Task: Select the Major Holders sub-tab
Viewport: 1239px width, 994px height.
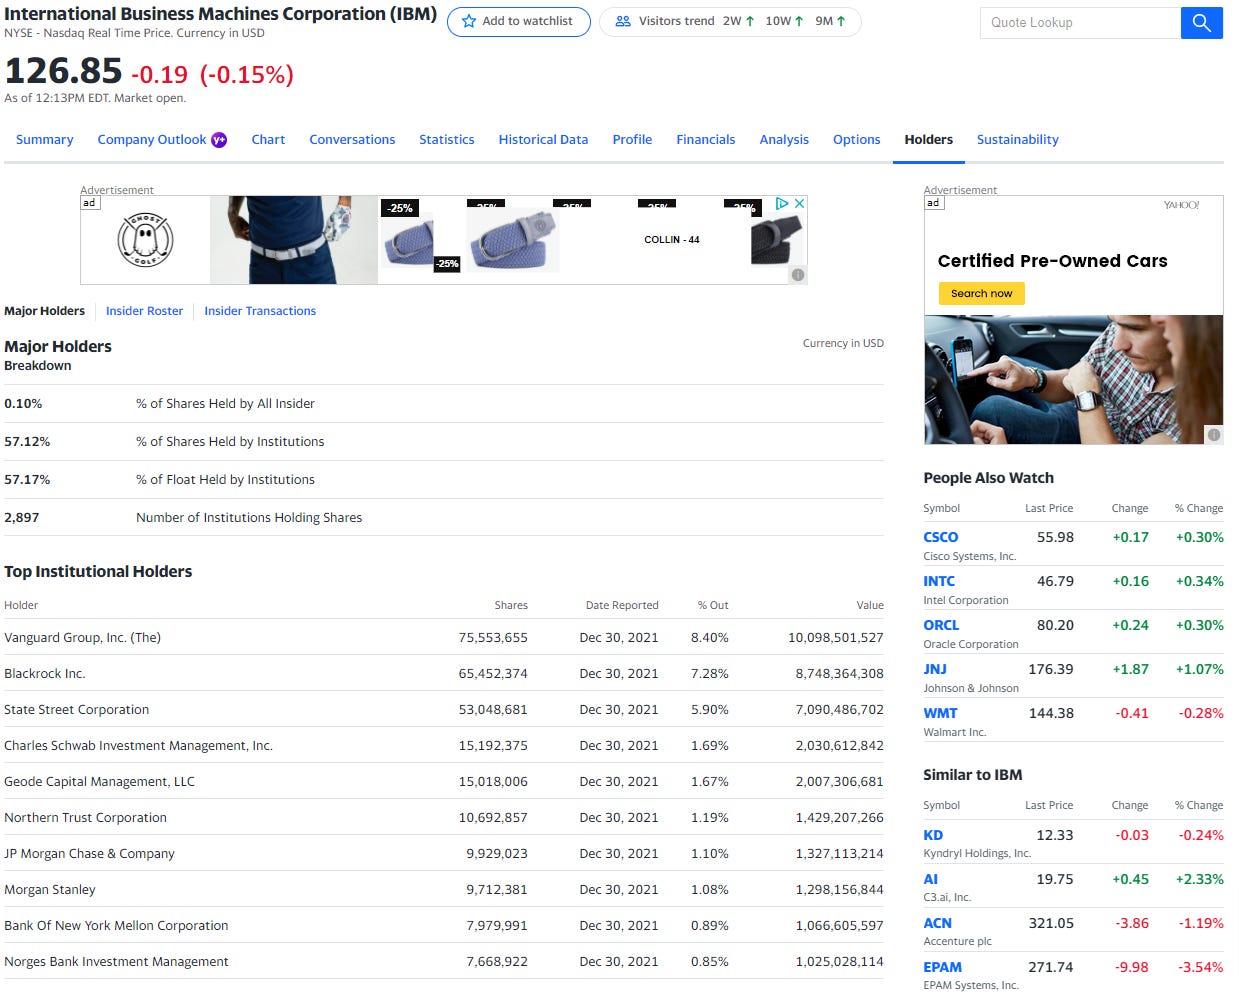Action: (44, 311)
